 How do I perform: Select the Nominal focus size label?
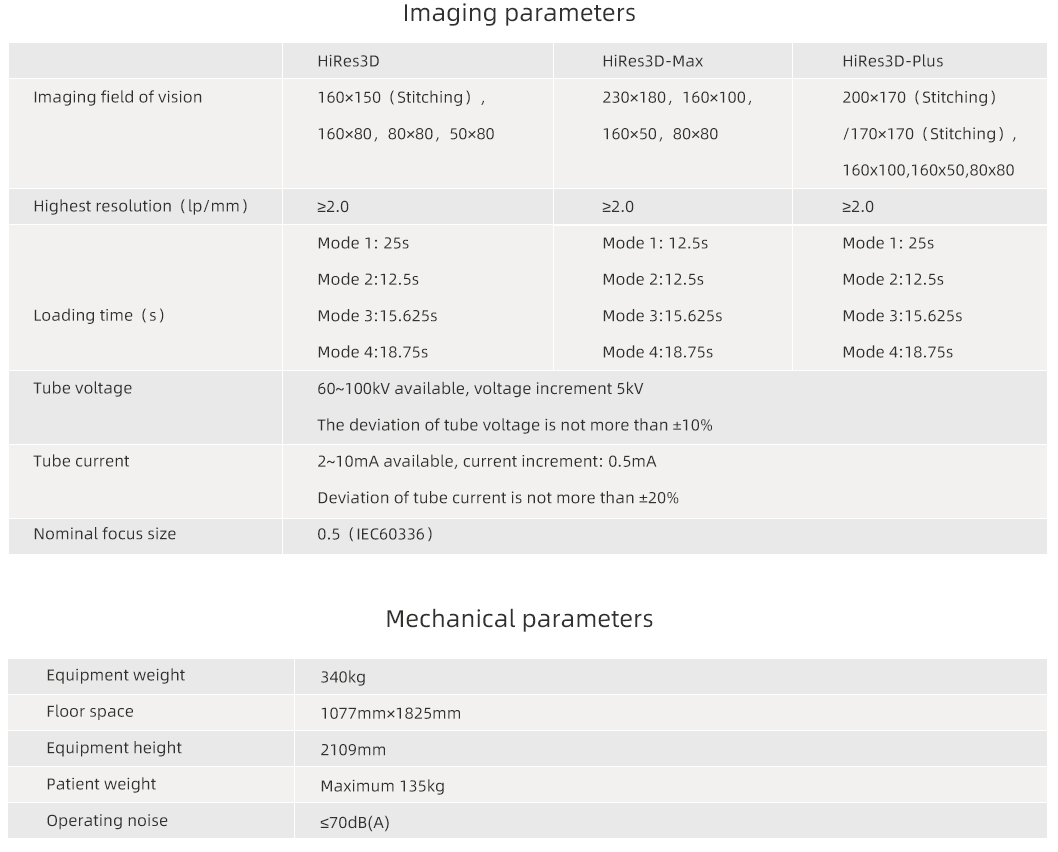tap(104, 534)
